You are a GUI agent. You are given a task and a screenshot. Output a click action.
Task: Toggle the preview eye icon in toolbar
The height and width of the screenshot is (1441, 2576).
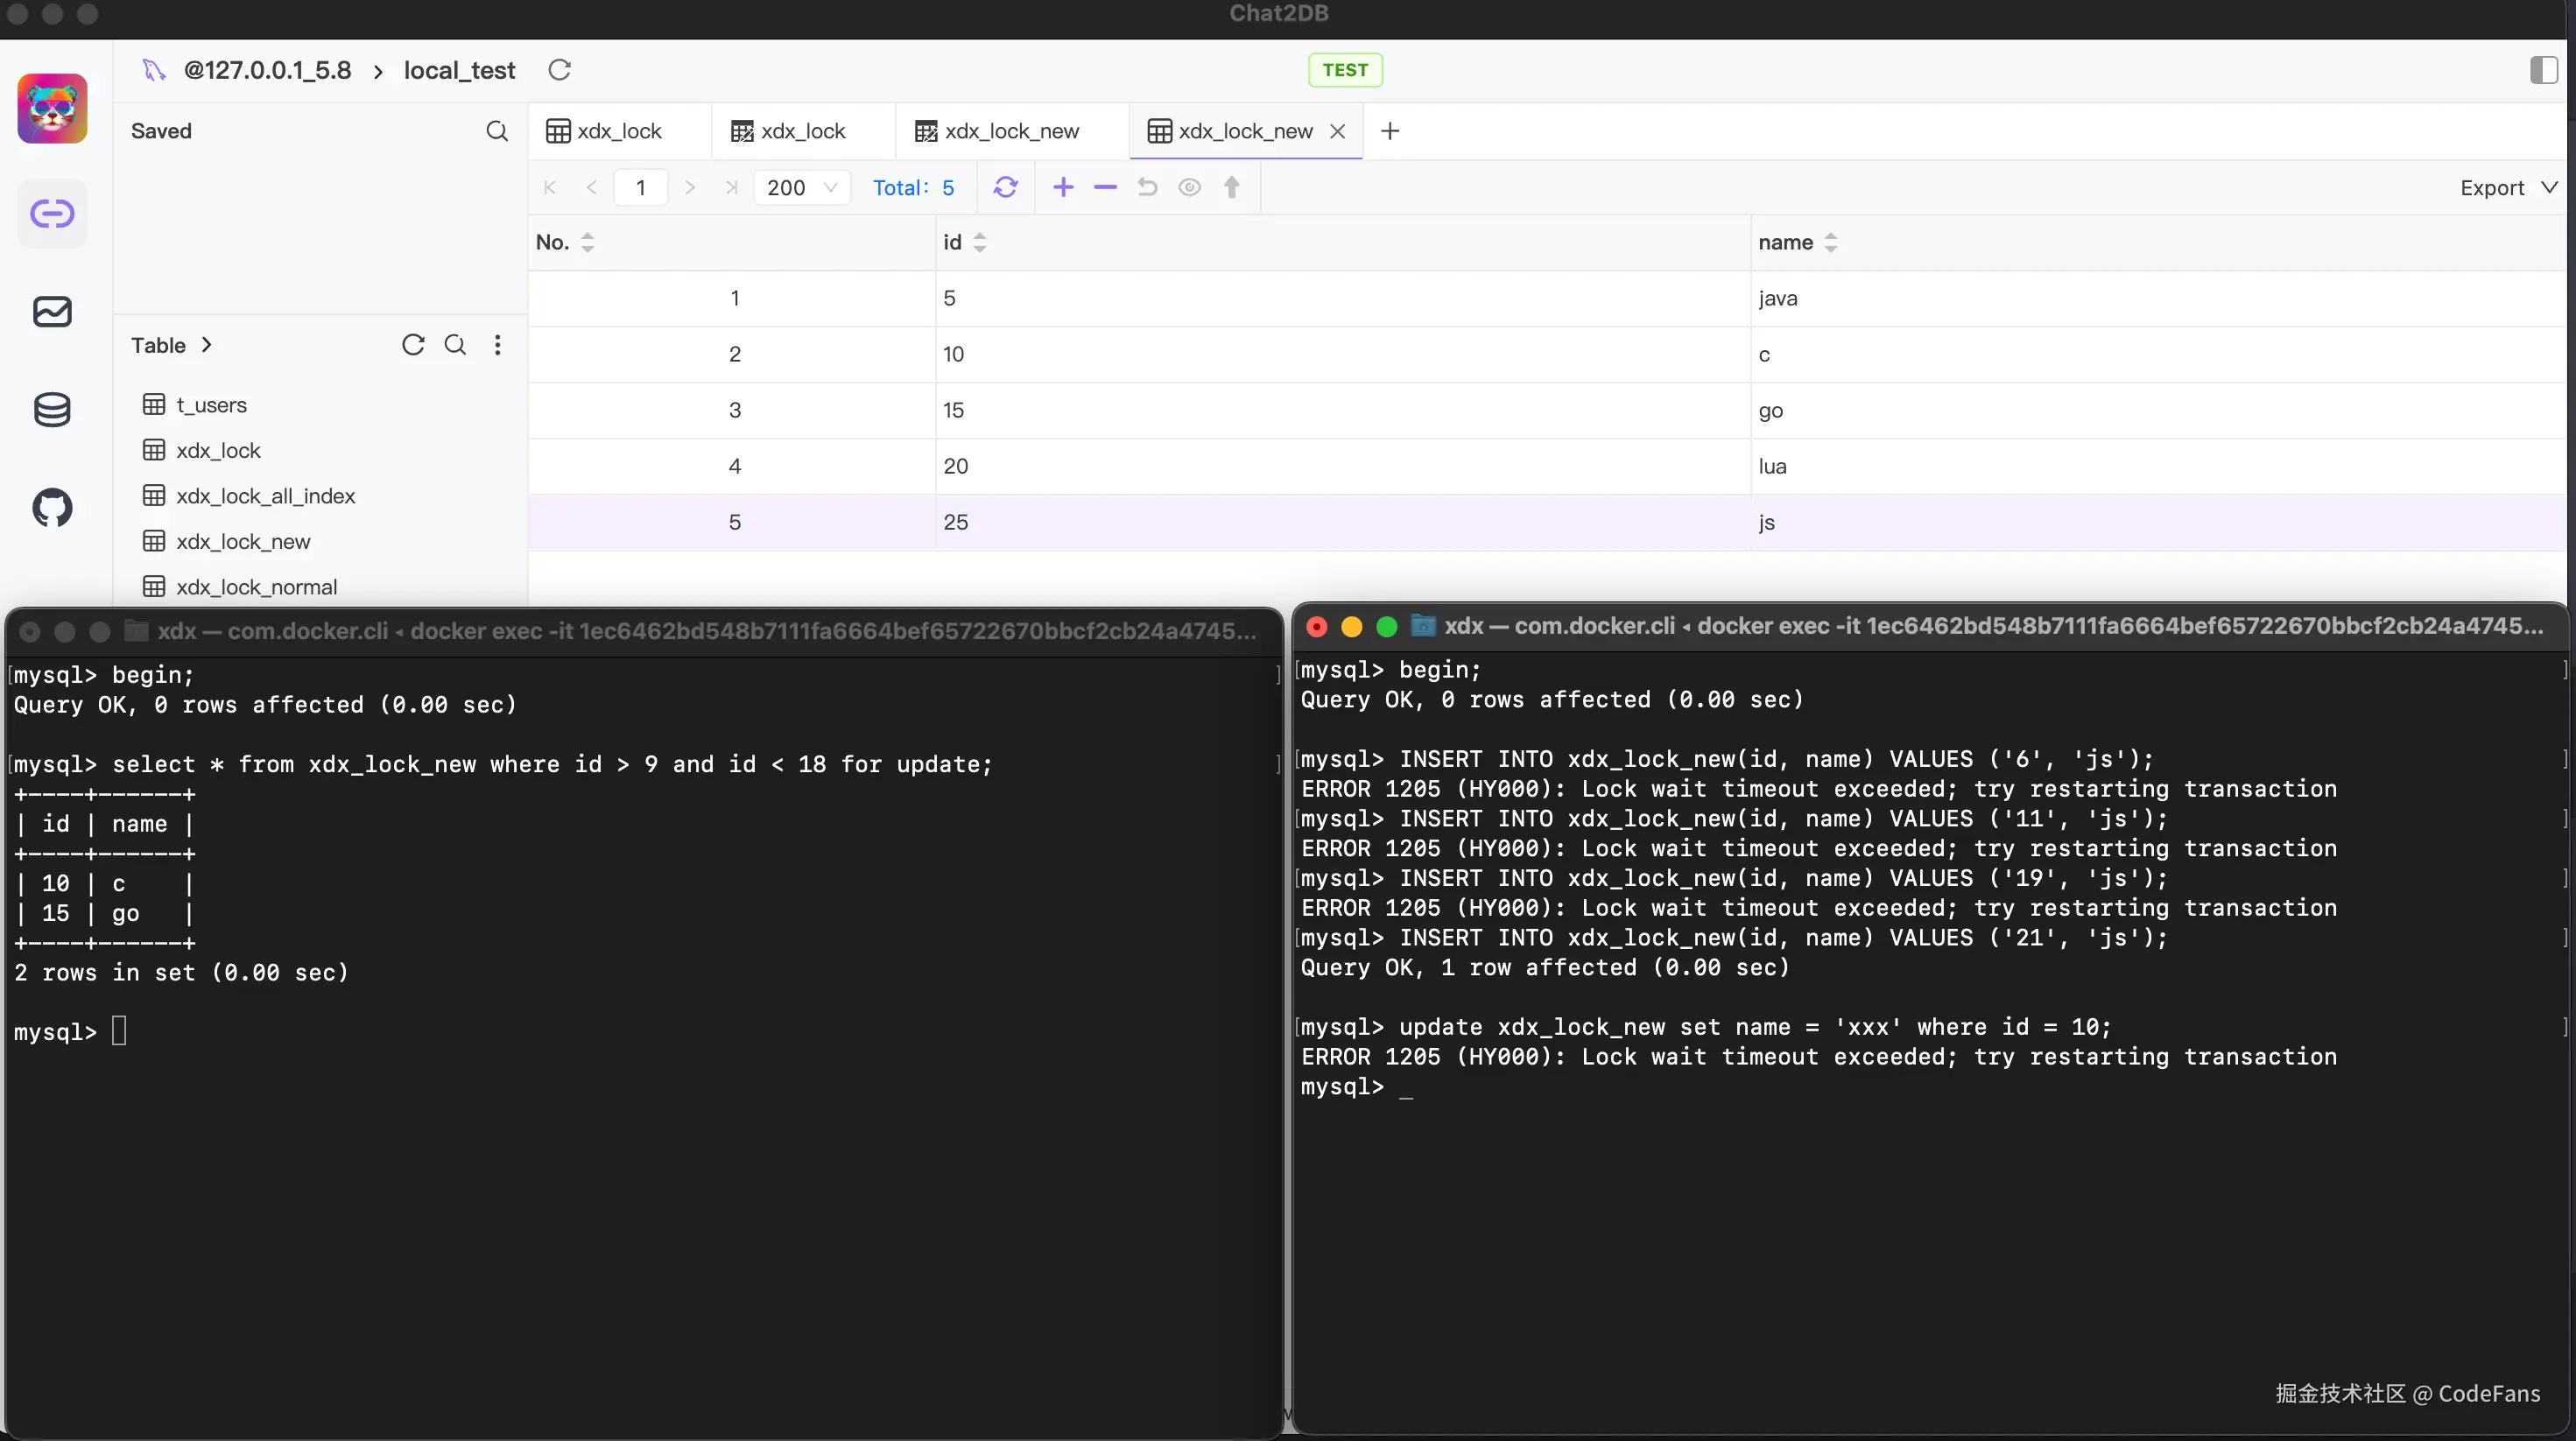(x=1189, y=187)
